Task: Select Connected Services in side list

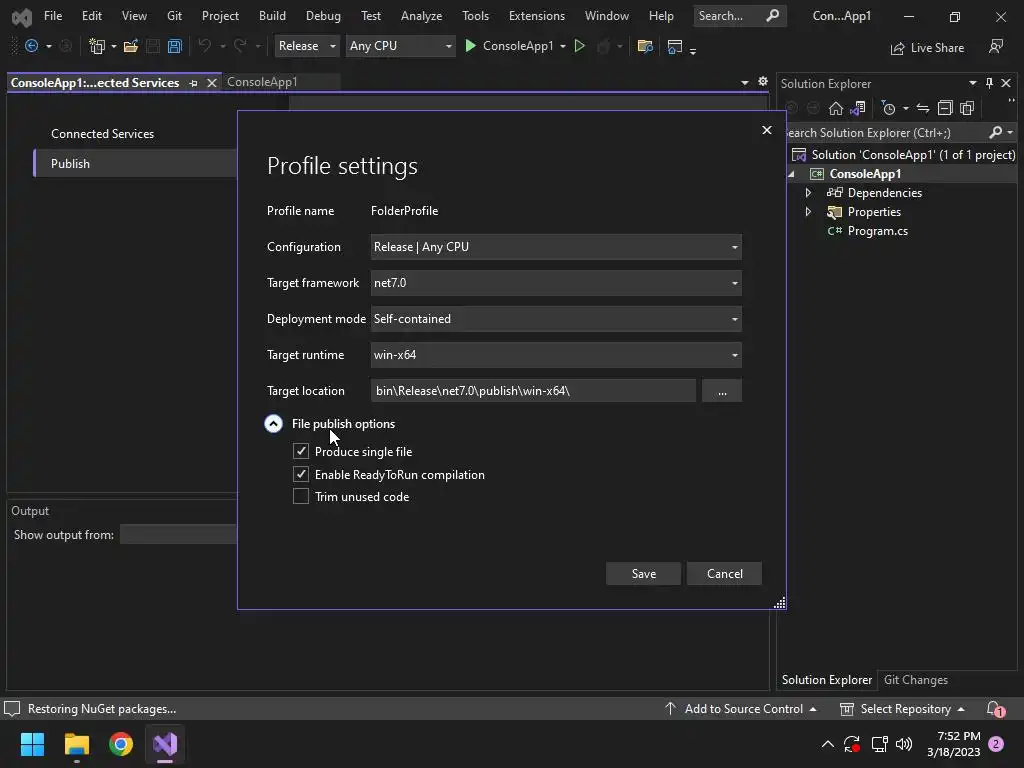Action: tap(103, 133)
